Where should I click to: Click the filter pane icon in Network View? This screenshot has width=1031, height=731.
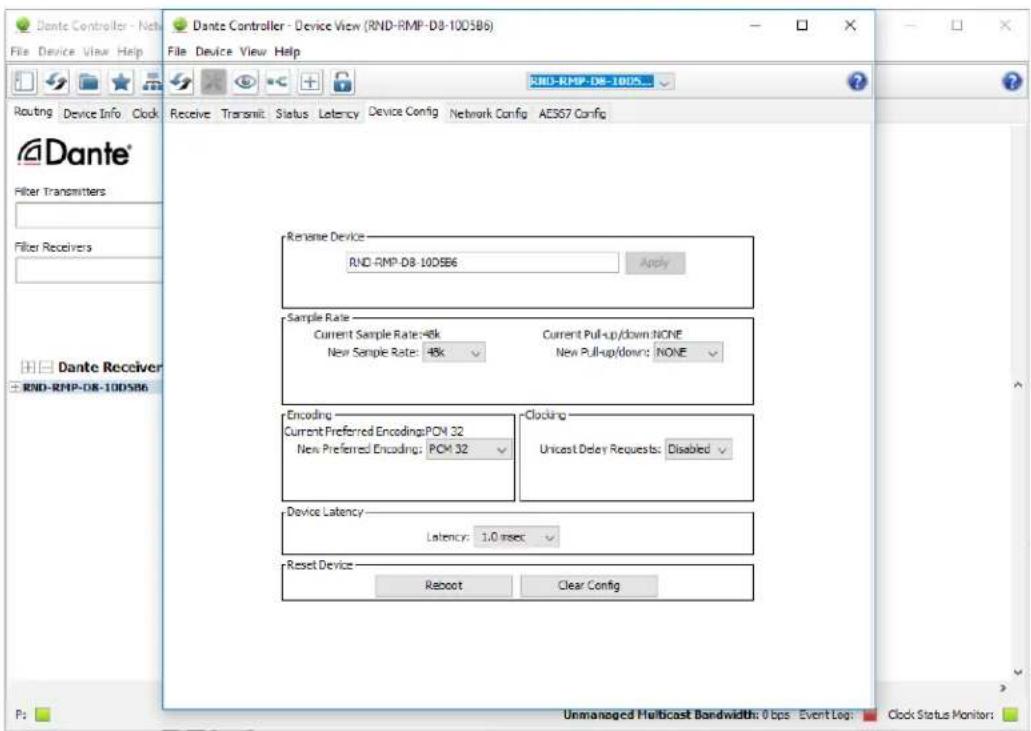coord(24,82)
